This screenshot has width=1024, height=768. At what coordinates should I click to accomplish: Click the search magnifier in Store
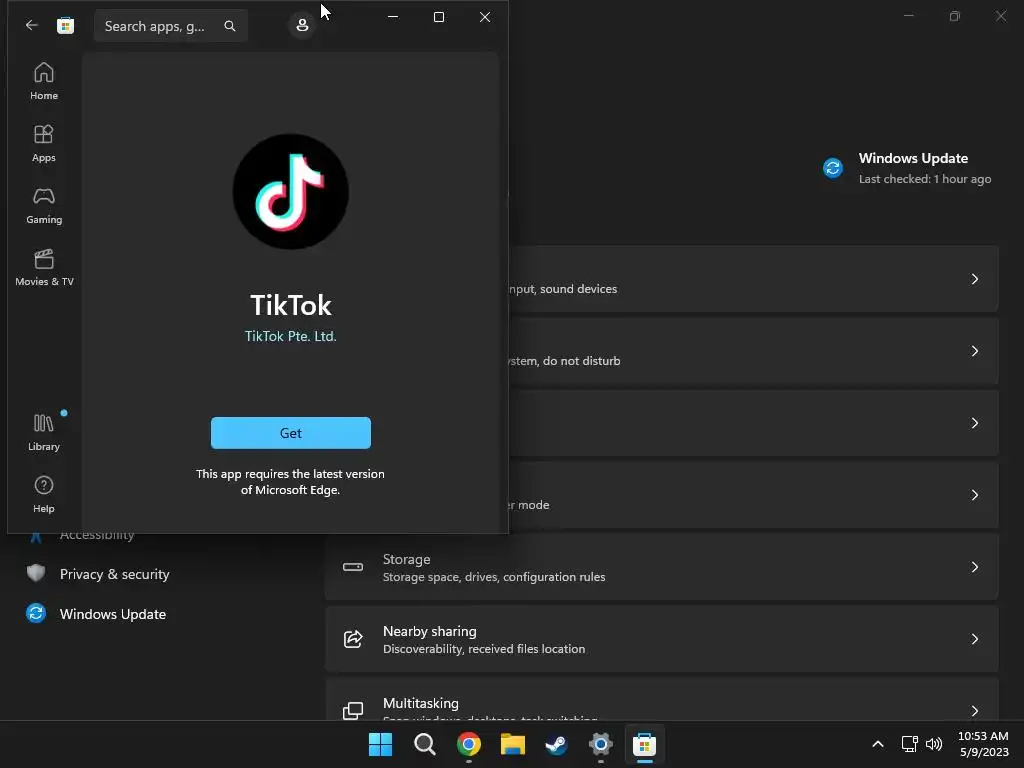pyautogui.click(x=230, y=25)
